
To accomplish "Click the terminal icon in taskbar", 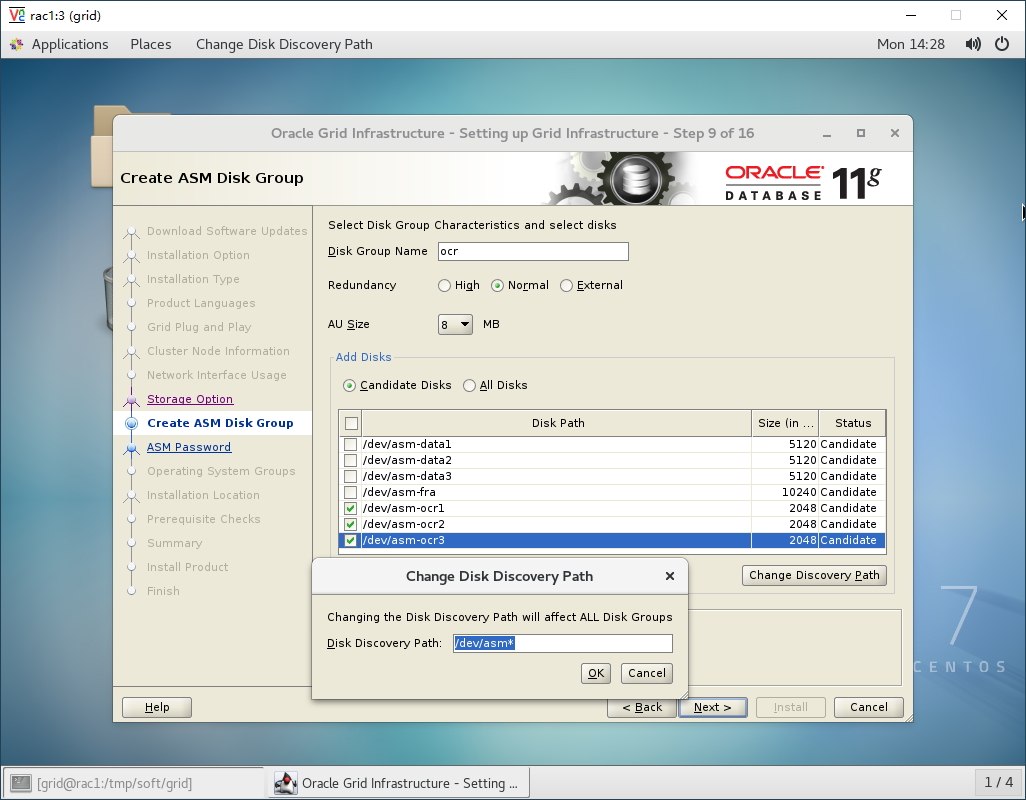I will coord(21,783).
